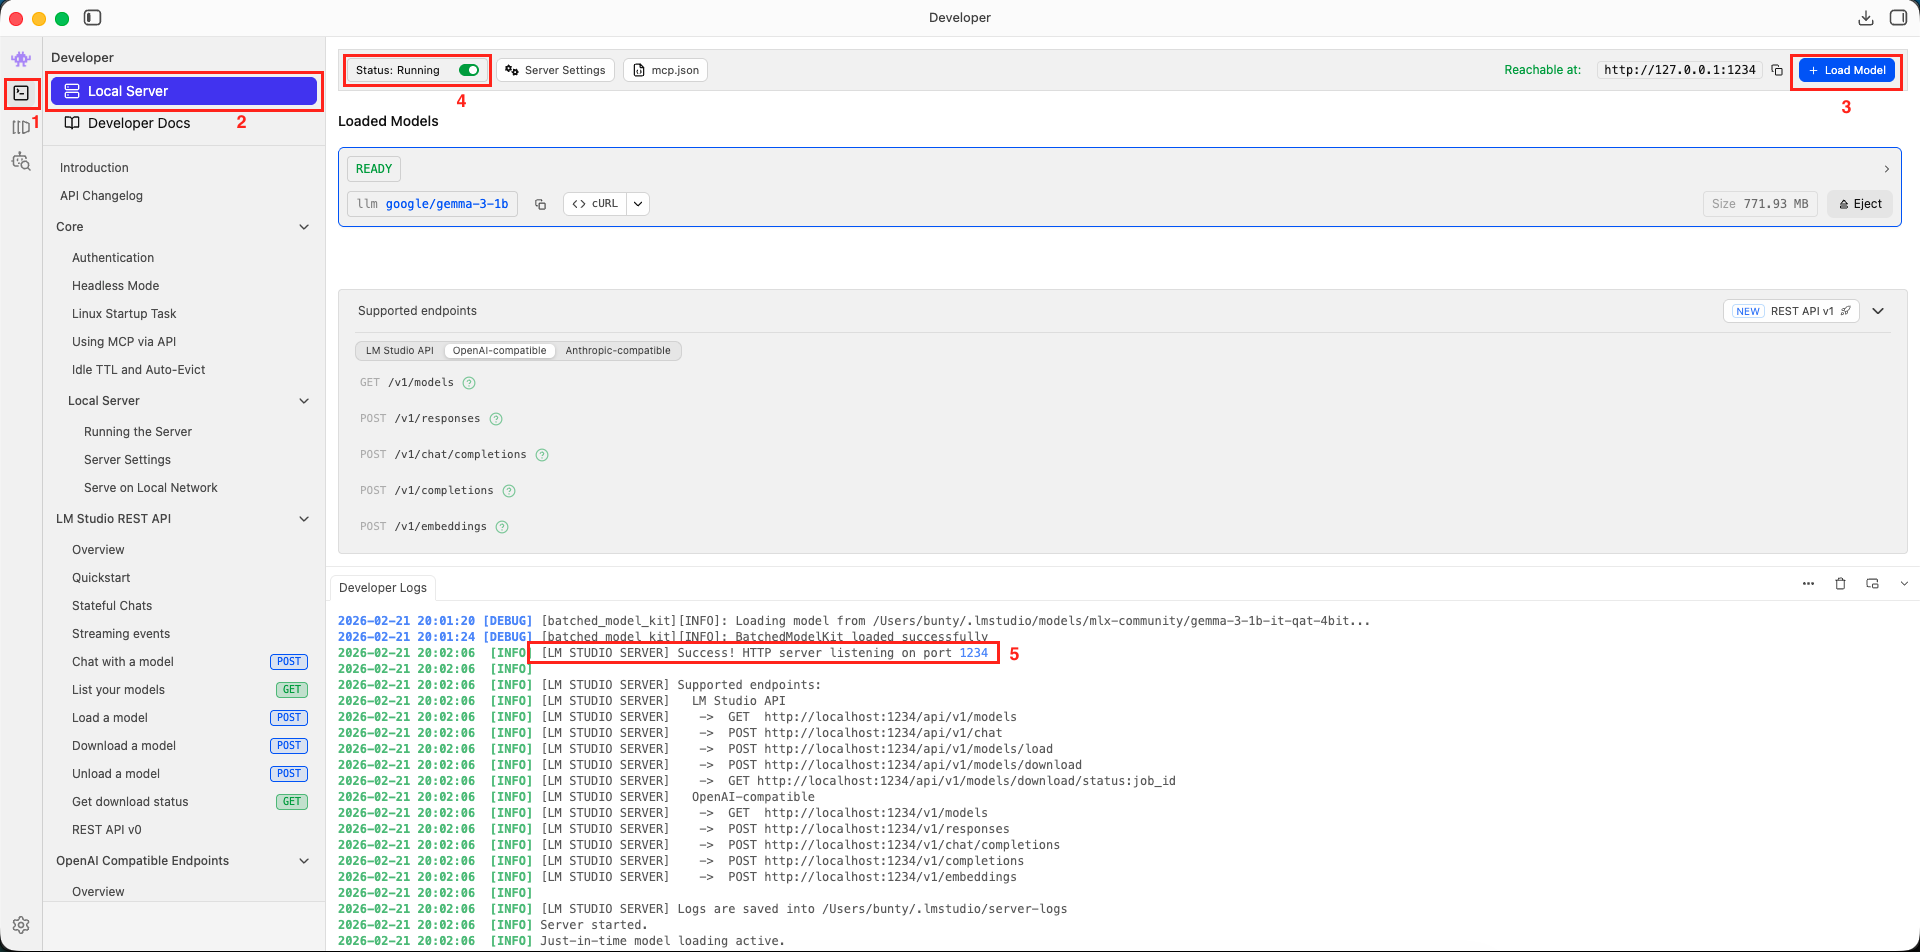Click the Developer Logs more options ellipsis

(x=1808, y=584)
